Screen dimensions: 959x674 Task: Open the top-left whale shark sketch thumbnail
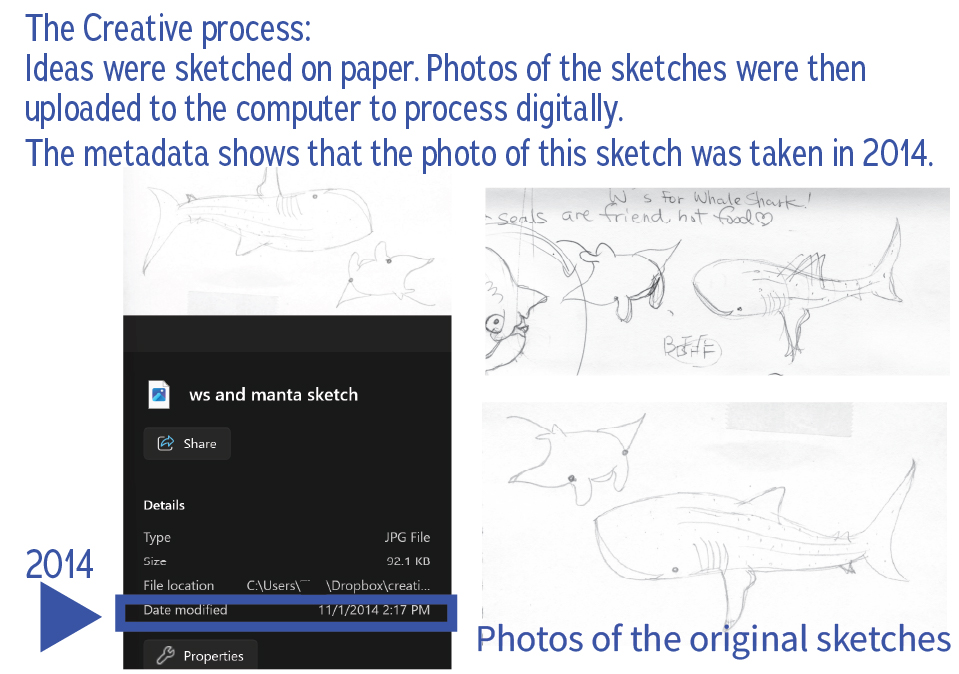(x=287, y=242)
